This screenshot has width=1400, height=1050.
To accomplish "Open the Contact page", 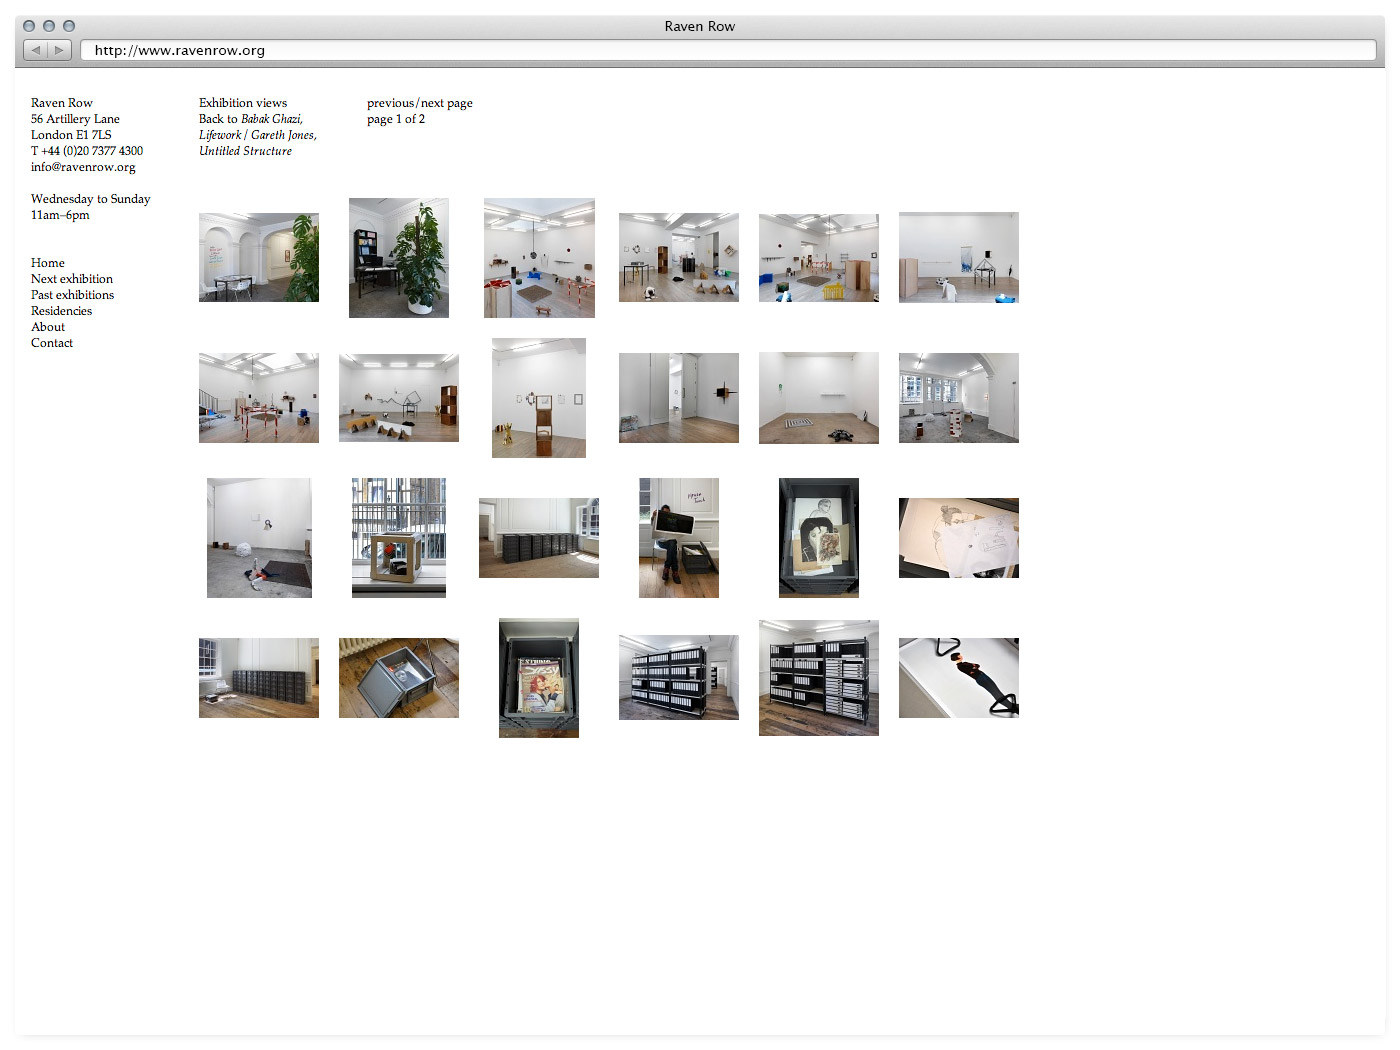I will 51,343.
